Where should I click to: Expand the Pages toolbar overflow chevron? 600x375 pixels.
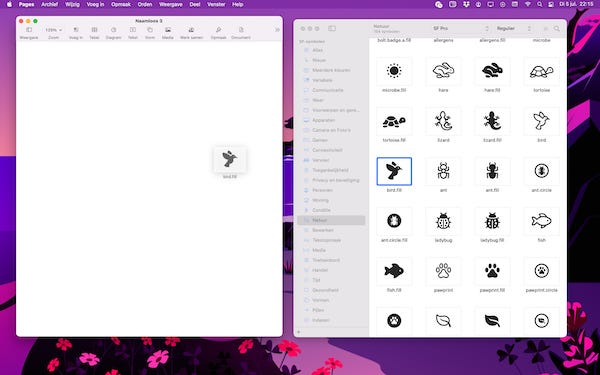click(x=277, y=30)
